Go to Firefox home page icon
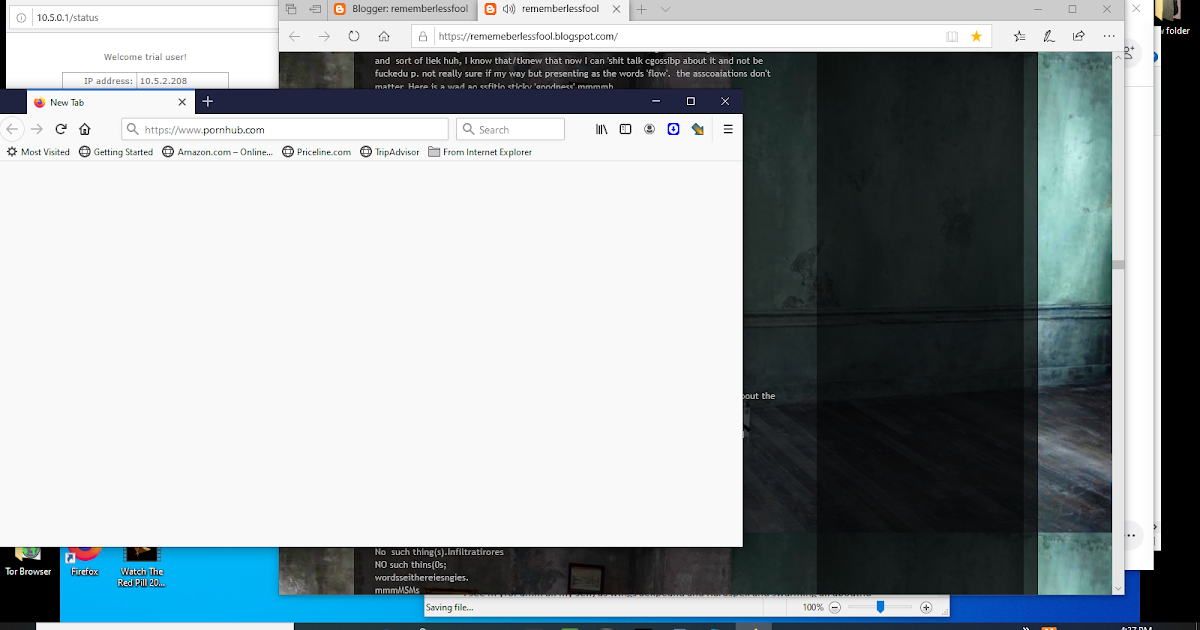 (x=85, y=129)
